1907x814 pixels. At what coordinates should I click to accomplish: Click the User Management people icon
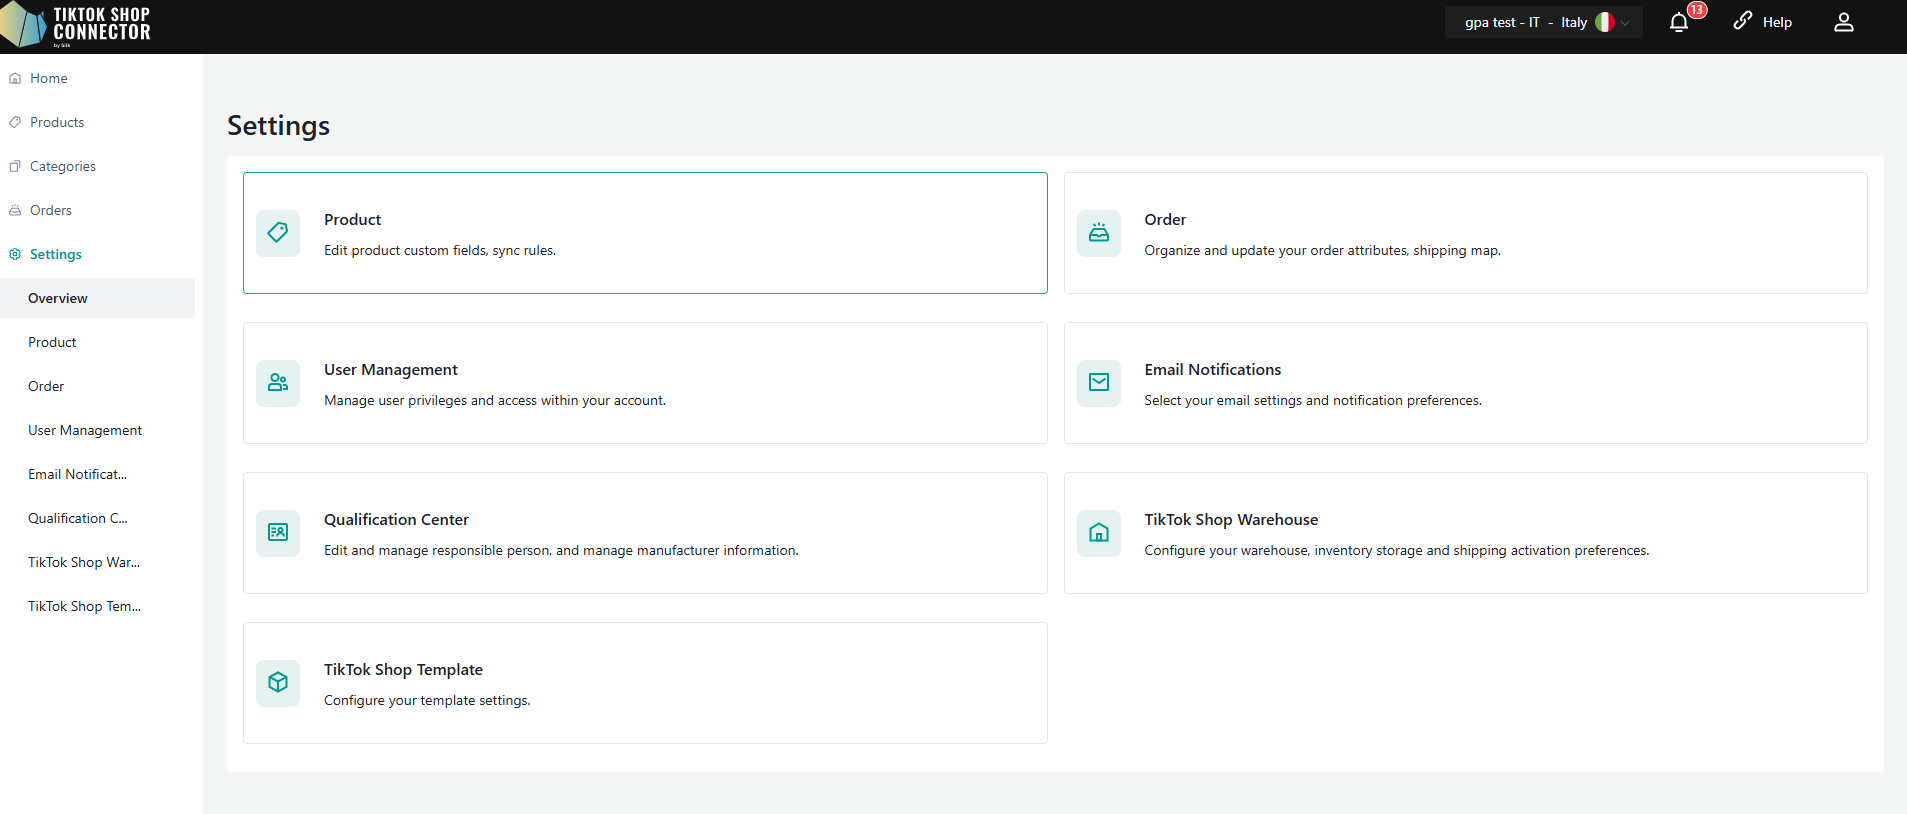click(278, 383)
